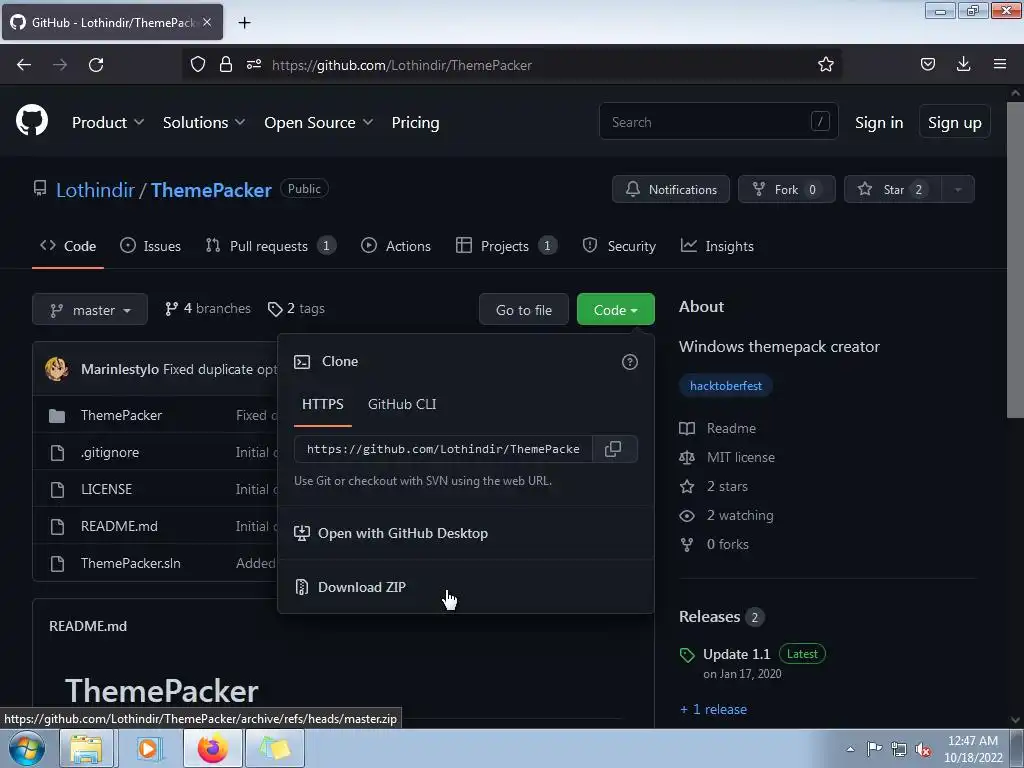Click the padlock site security icon
The height and width of the screenshot is (768, 1024).
tap(226, 65)
